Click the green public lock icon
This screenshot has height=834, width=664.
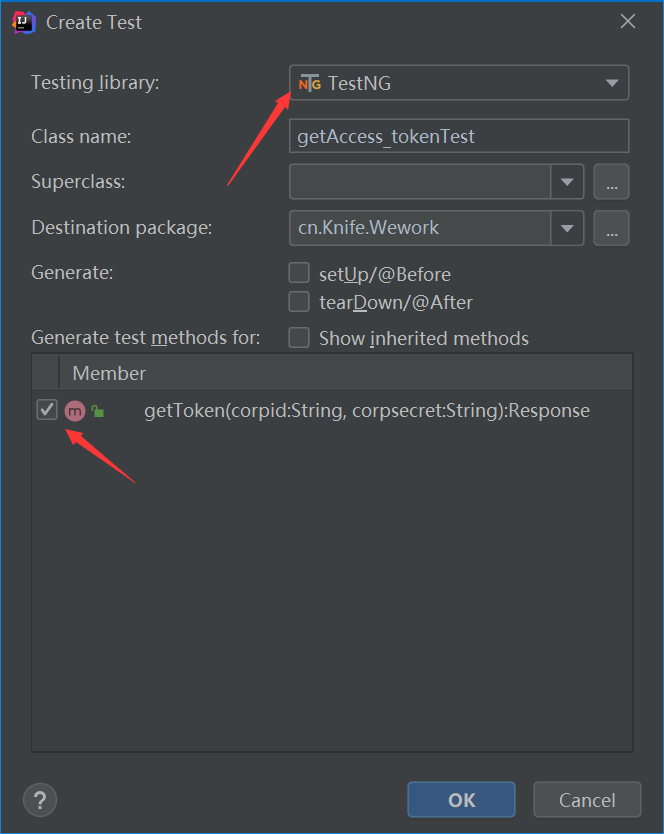pos(98,411)
